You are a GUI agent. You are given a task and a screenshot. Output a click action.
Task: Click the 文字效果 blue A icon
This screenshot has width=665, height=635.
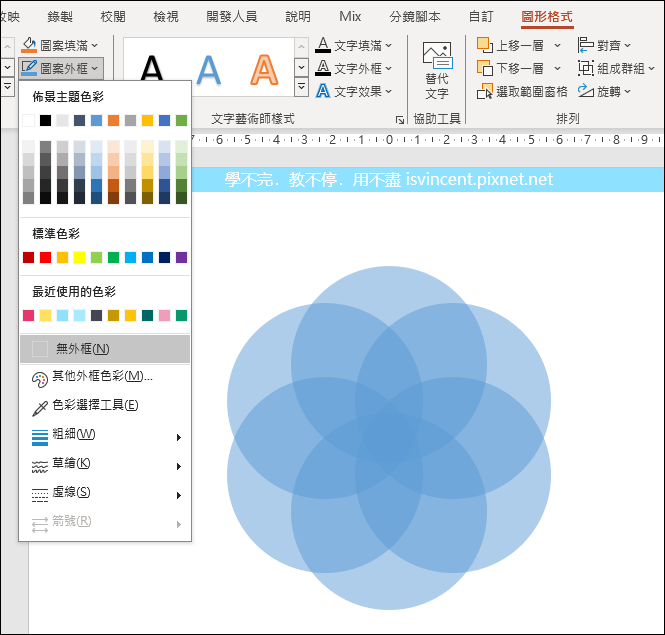tap(323, 91)
